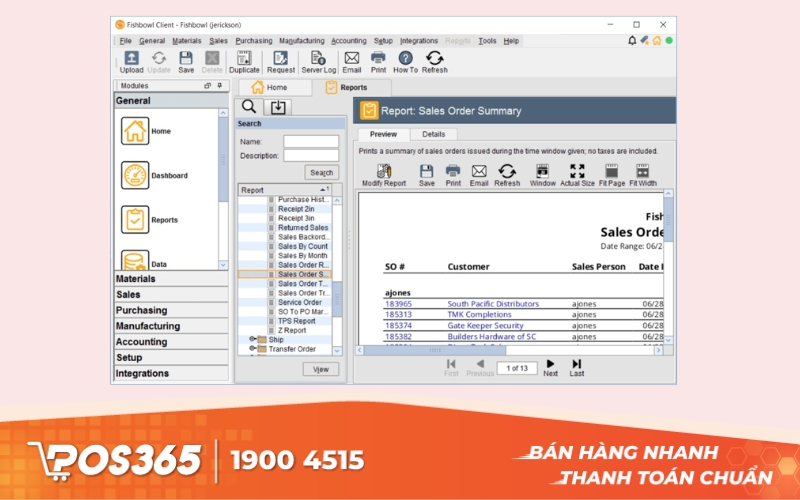Image resolution: width=800 pixels, height=500 pixels.
Task: Go to the Next report page
Action: click(550, 367)
